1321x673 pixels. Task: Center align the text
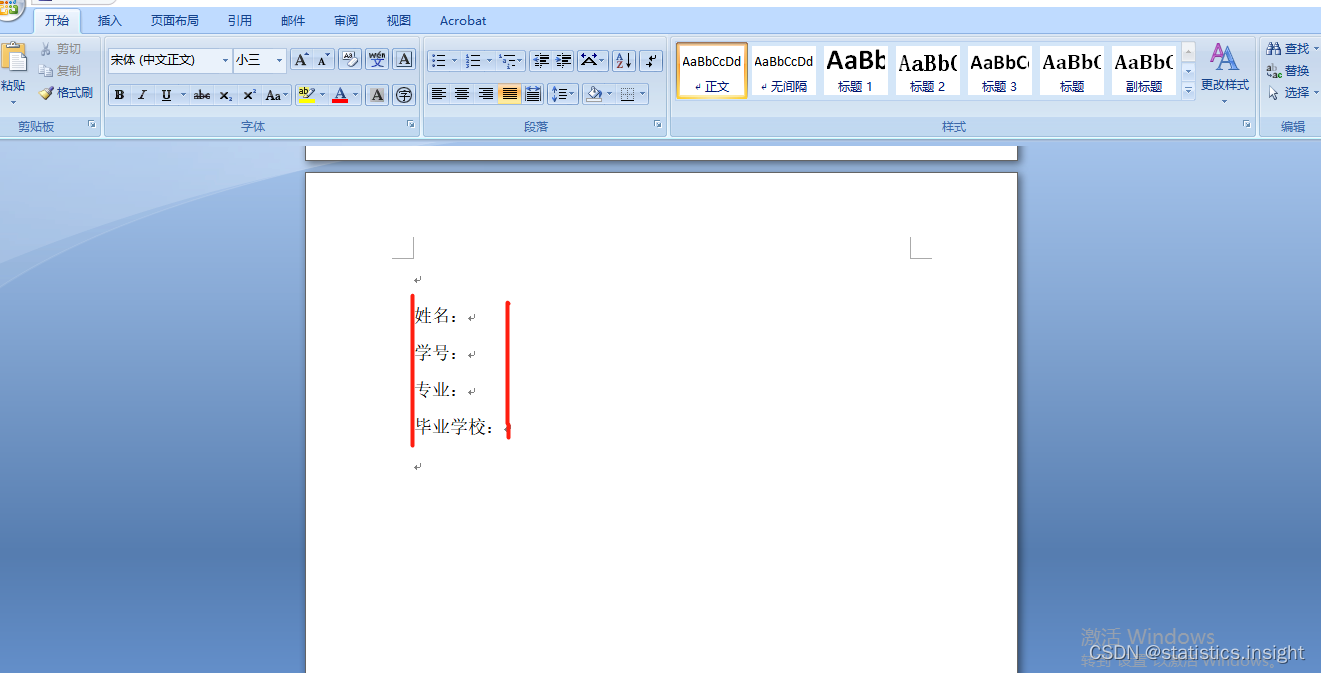point(462,94)
